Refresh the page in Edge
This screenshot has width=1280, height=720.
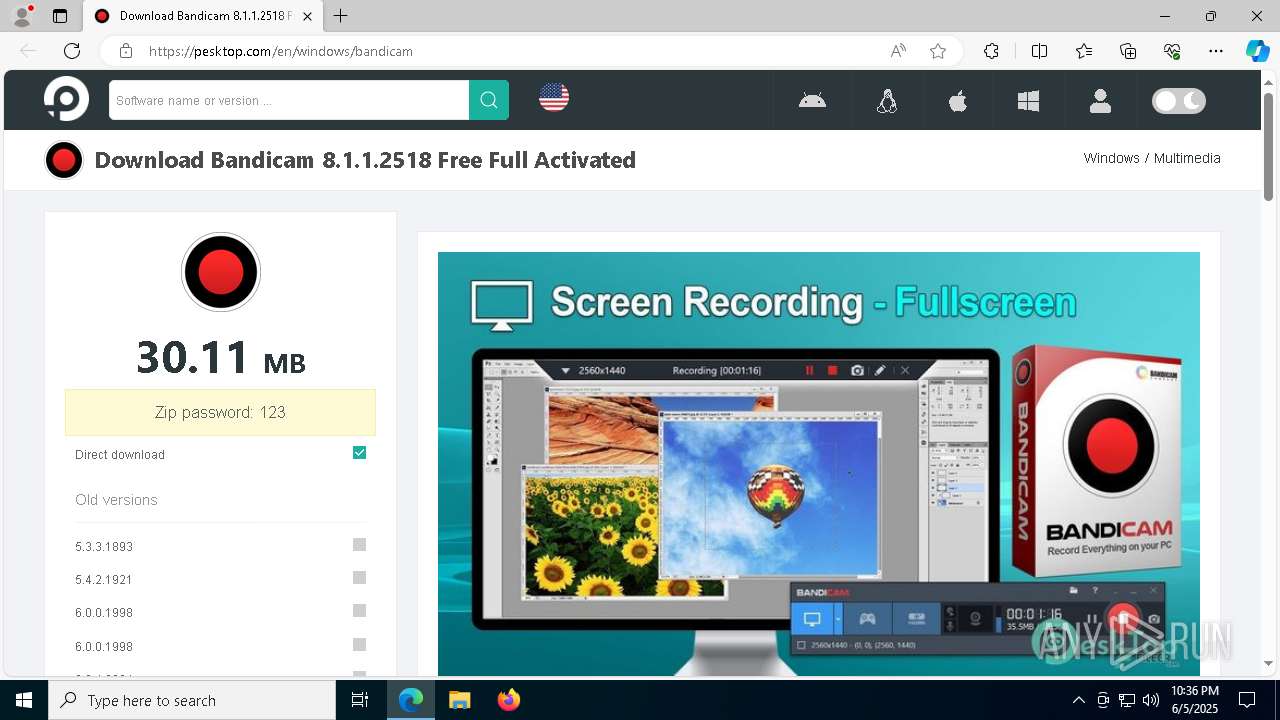72,51
